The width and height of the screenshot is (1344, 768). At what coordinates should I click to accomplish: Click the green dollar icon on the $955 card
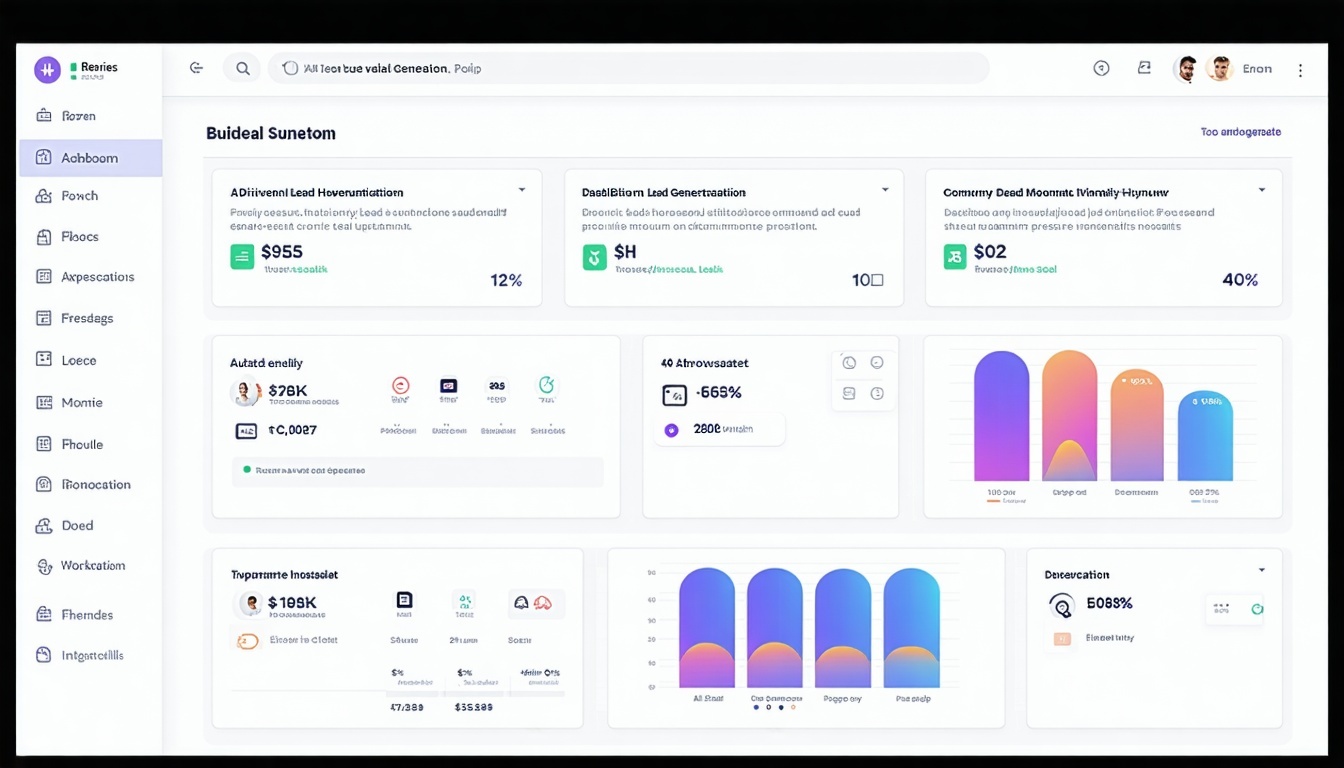pos(241,257)
